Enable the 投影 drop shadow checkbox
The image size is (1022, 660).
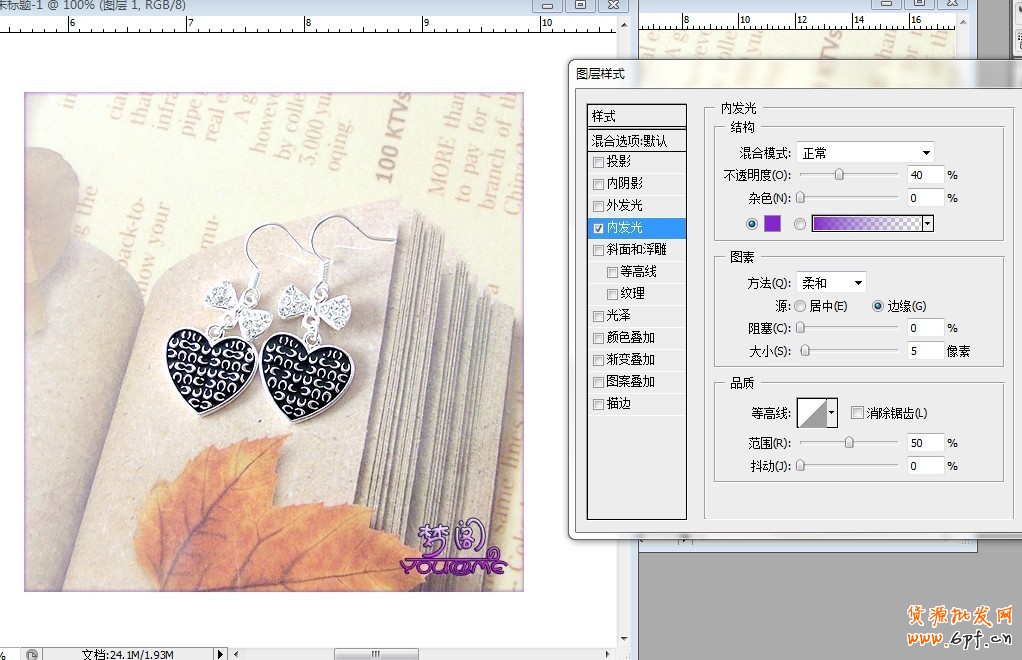[598, 162]
